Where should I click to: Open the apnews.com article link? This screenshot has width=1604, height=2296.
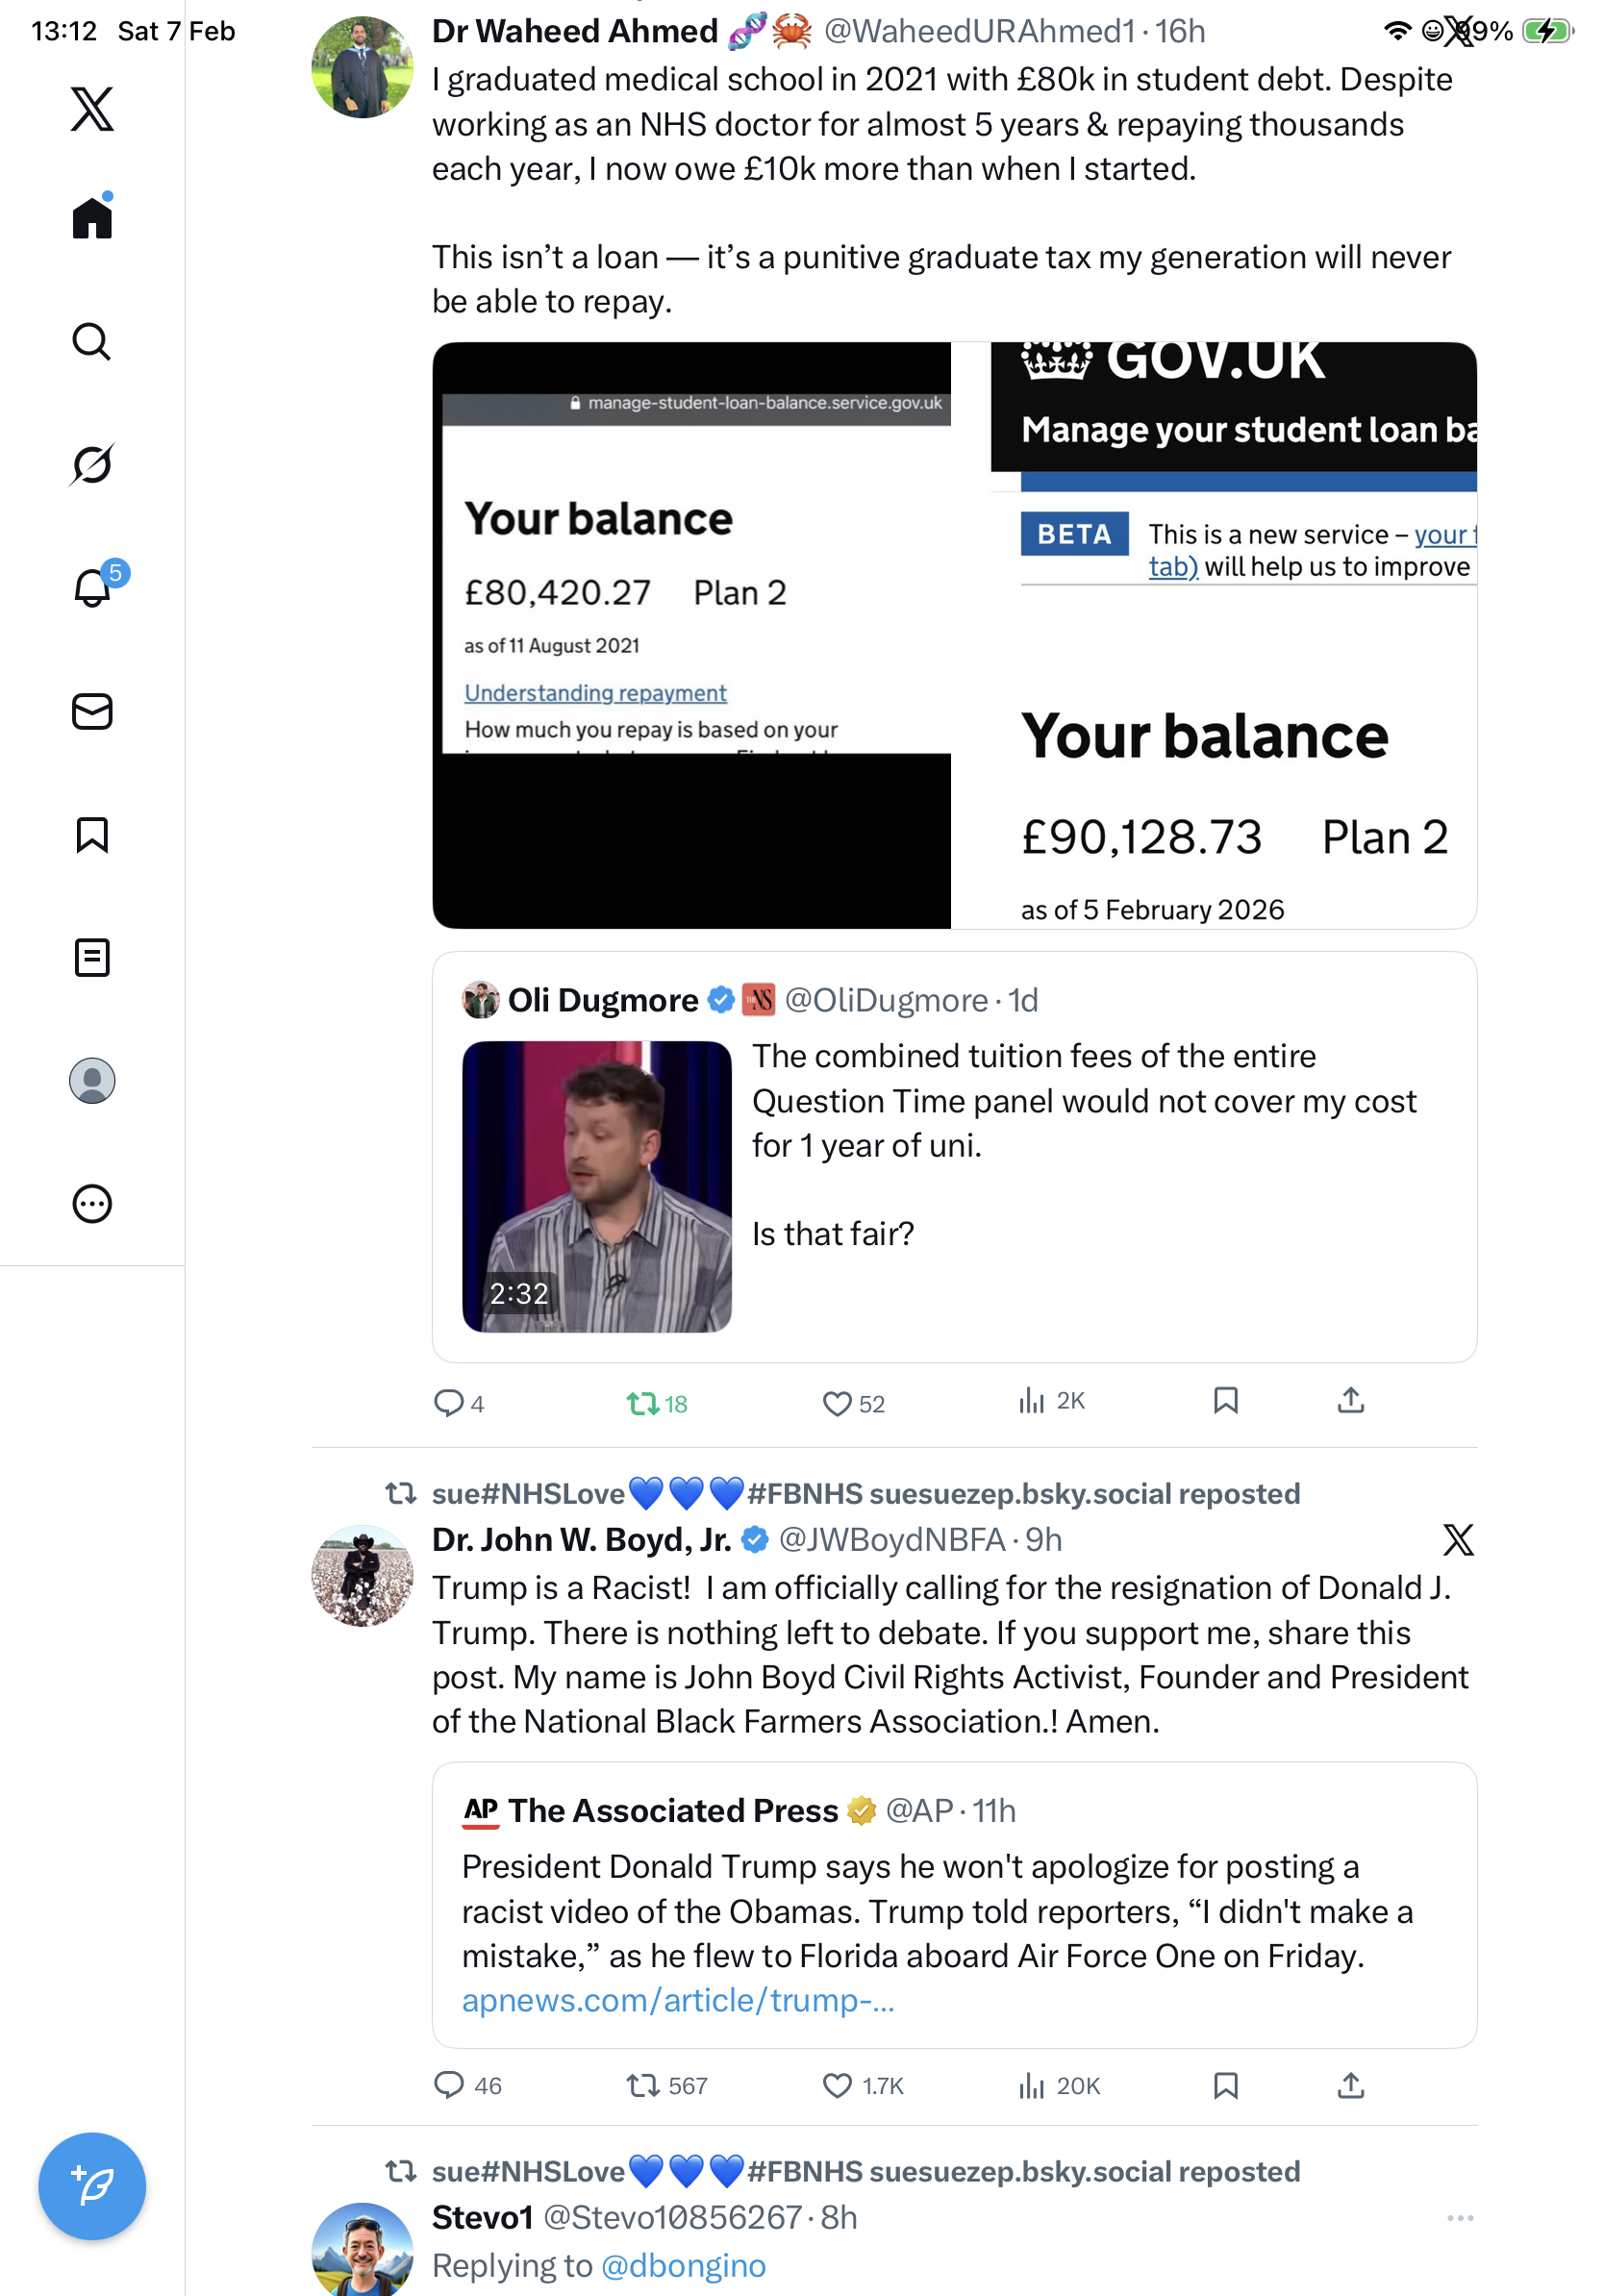678,2001
